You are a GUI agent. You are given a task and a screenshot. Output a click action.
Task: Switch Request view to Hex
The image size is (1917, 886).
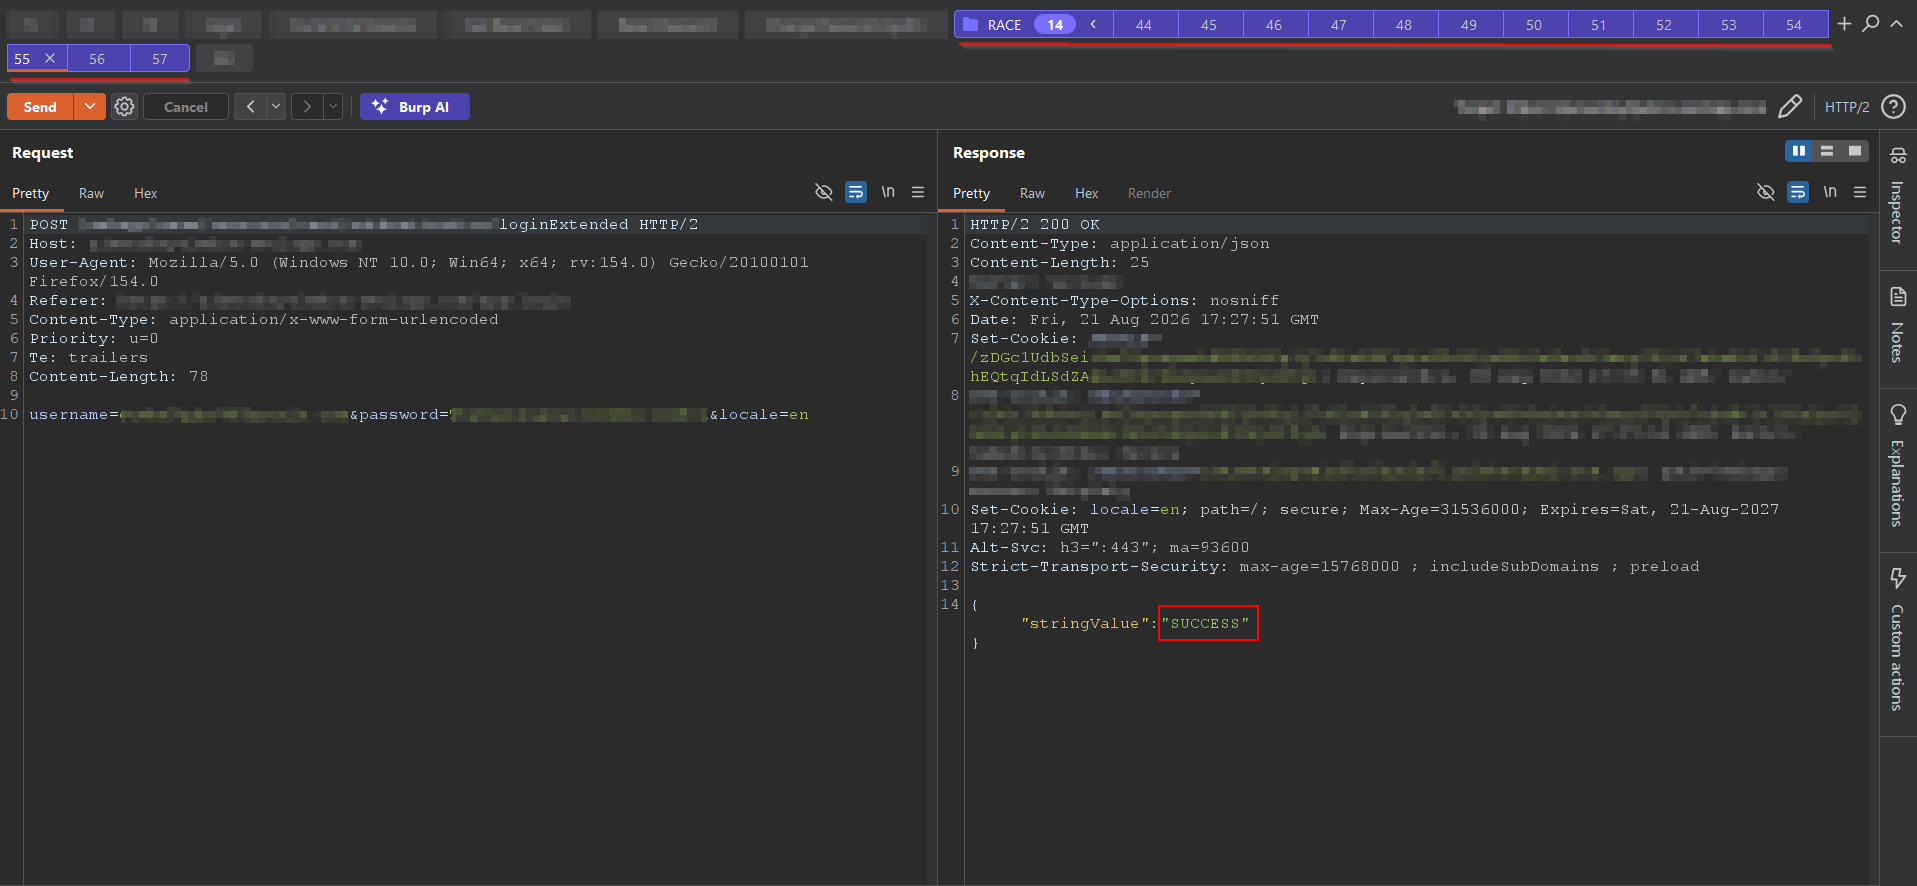click(x=146, y=193)
